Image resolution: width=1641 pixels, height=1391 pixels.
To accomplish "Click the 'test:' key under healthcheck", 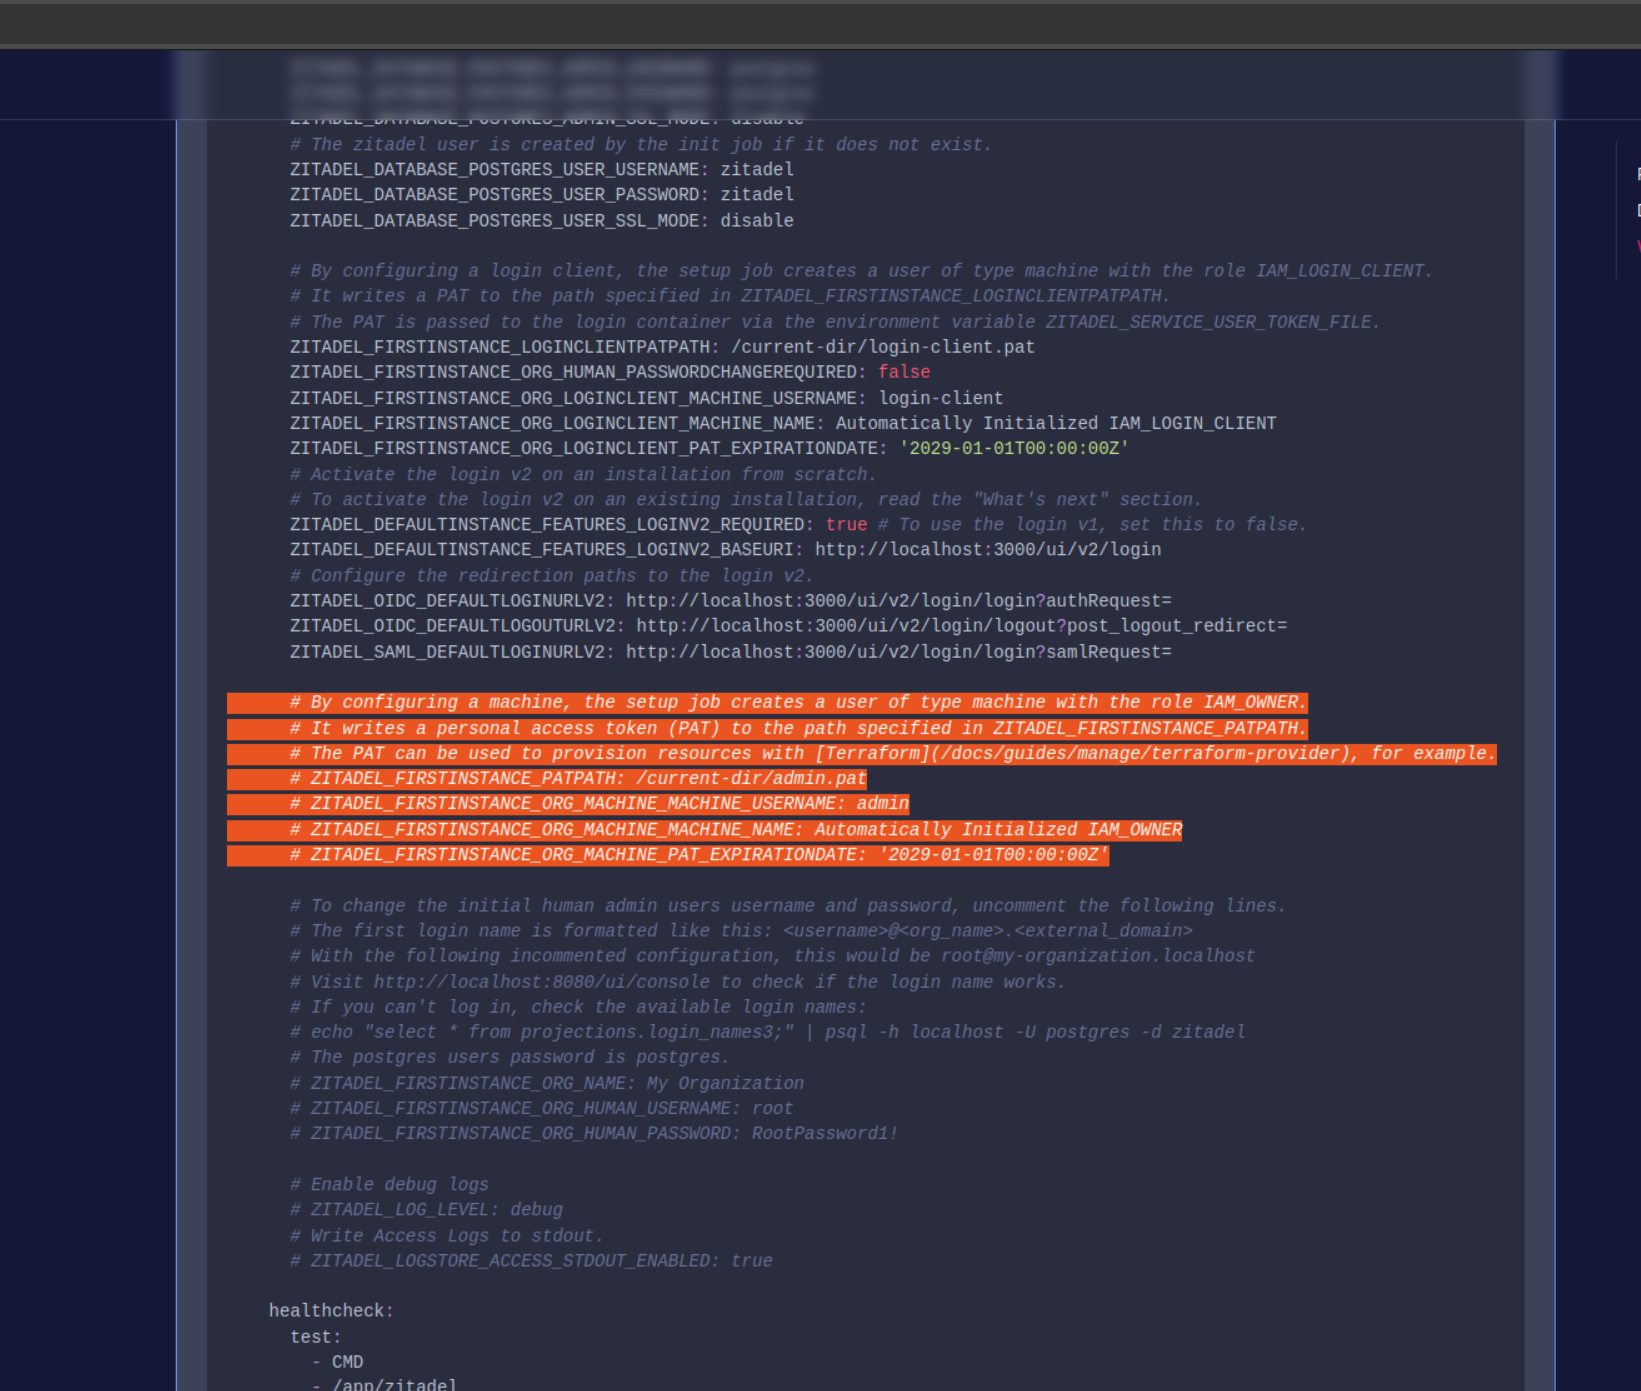I will [x=316, y=1337].
